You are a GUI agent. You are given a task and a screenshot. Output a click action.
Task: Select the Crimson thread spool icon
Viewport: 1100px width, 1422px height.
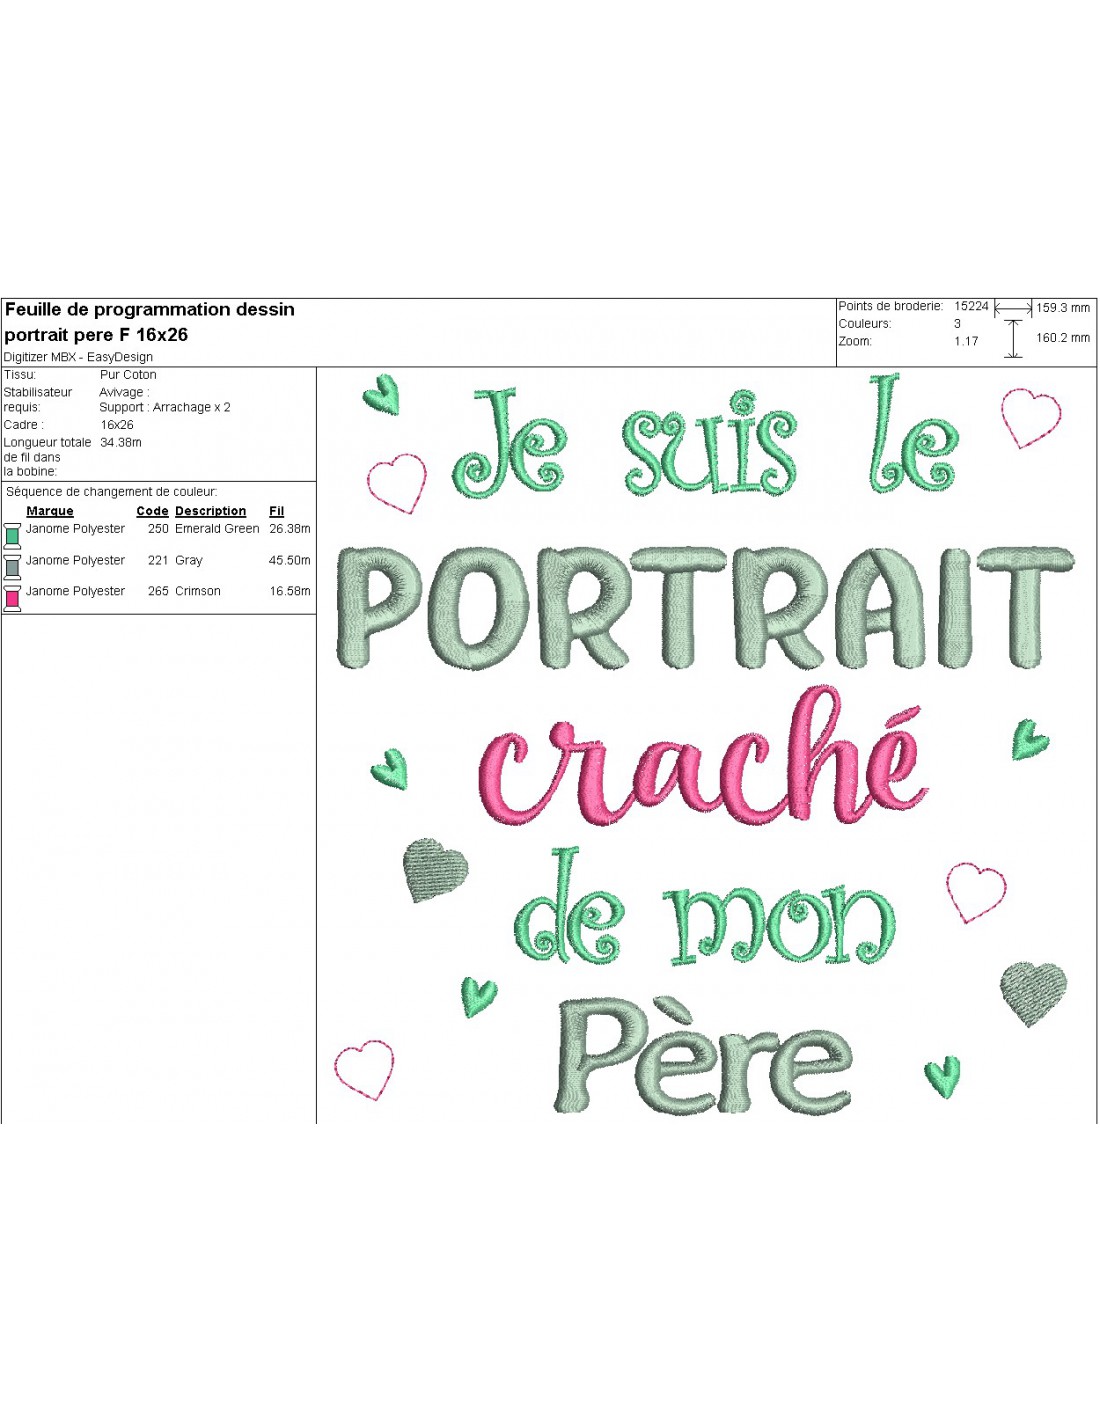click(12, 598)
